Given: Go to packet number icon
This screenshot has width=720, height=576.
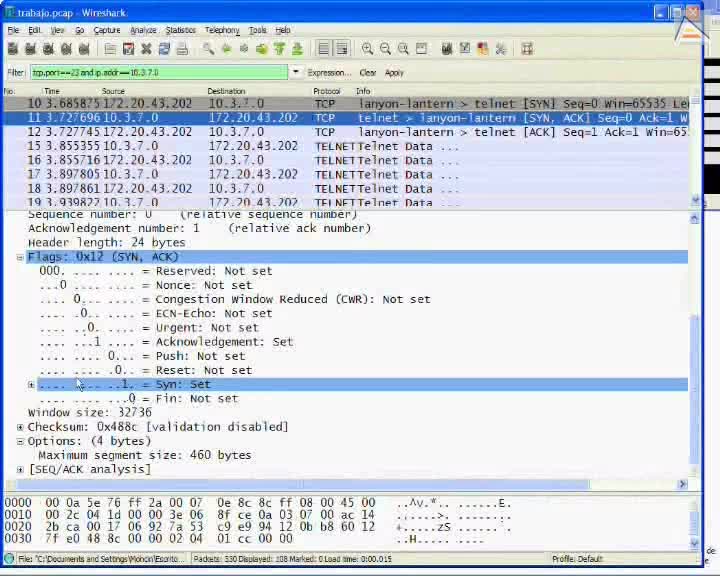Looking at the screenshot, I should tap(262, 49).
